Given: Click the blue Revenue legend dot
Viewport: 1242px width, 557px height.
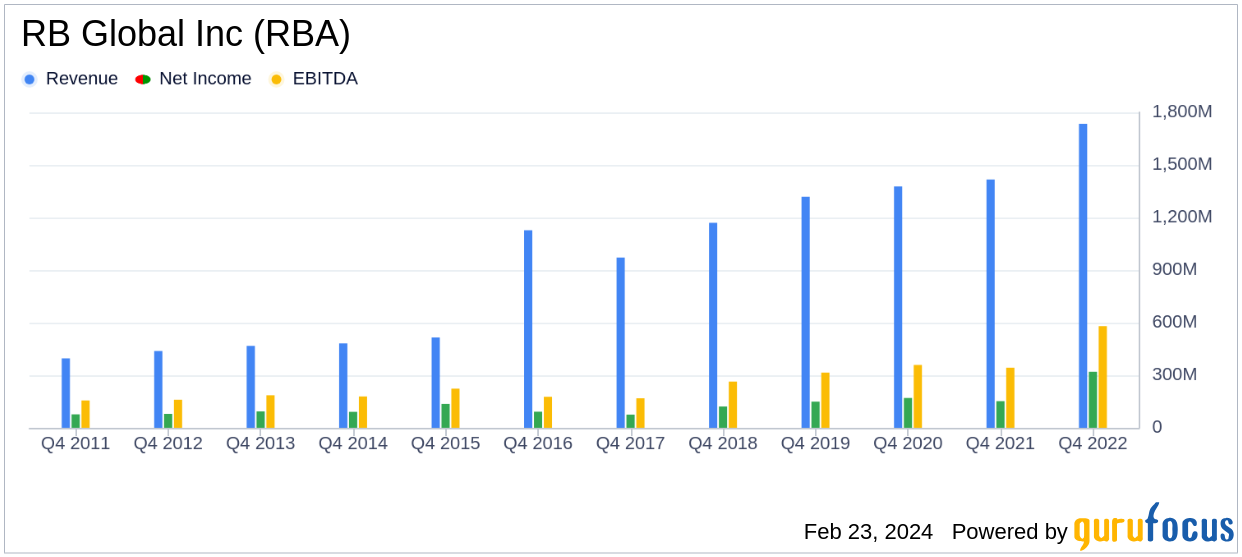Looking at the screenshot, I should tap(29, 79).
